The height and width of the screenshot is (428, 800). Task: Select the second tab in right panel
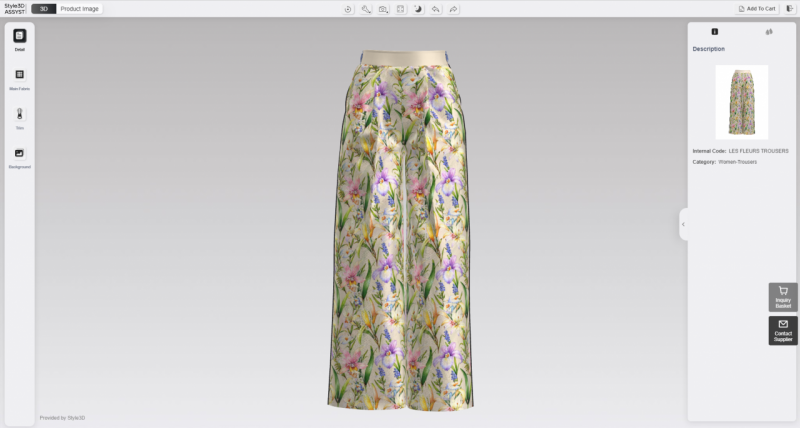[x=769, y=32]
